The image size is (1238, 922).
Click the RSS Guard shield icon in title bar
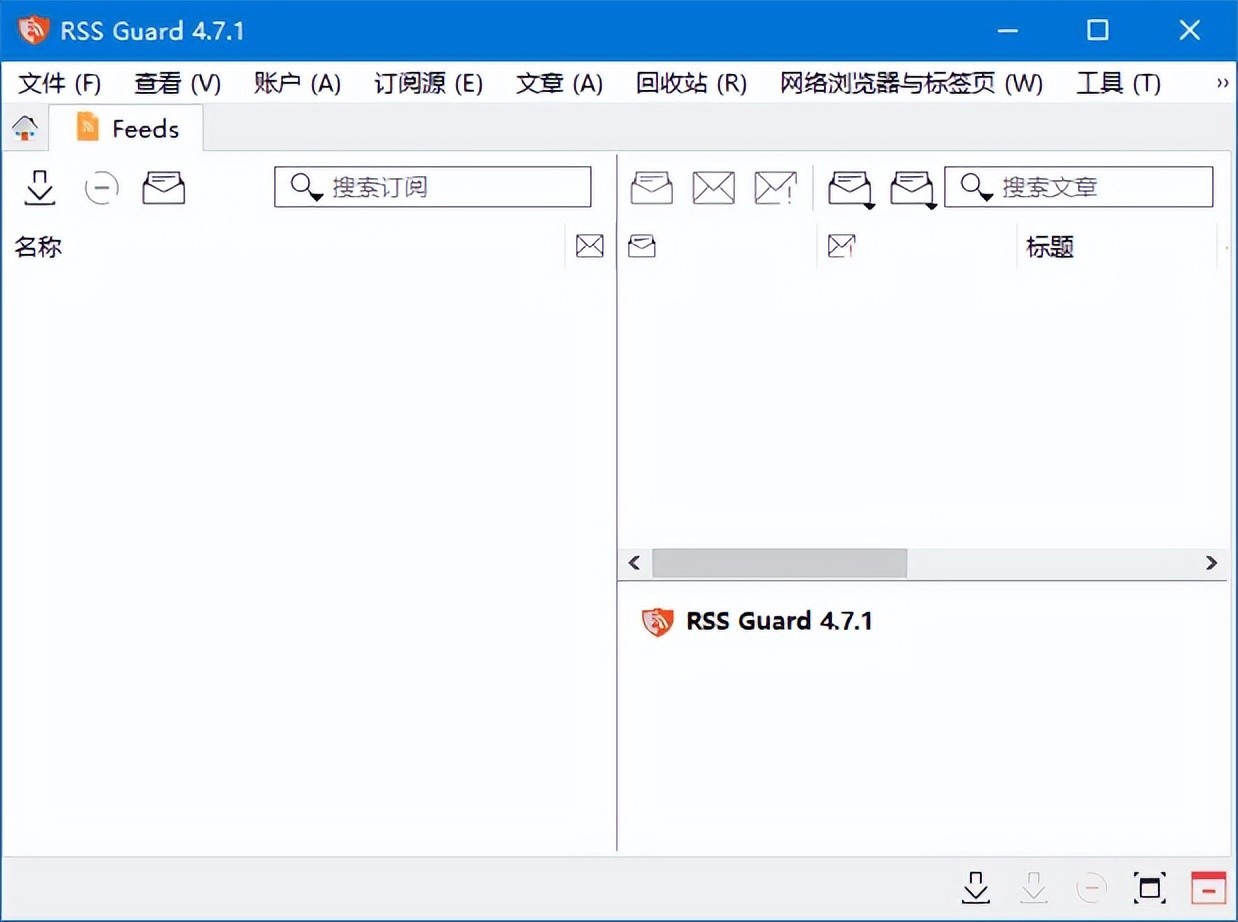tap(33, 30)
